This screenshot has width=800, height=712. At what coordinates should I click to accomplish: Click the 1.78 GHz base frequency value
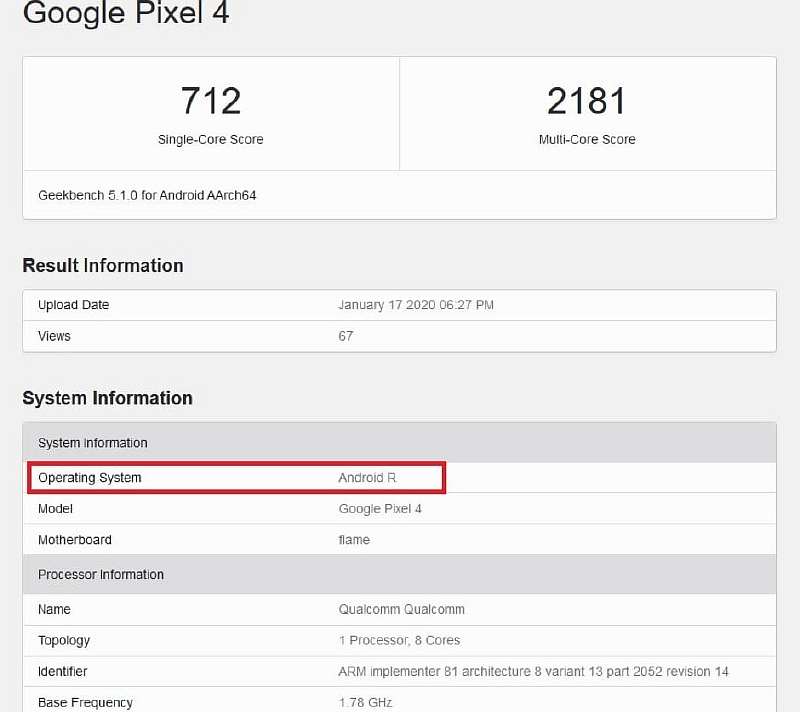coord(366,702)
